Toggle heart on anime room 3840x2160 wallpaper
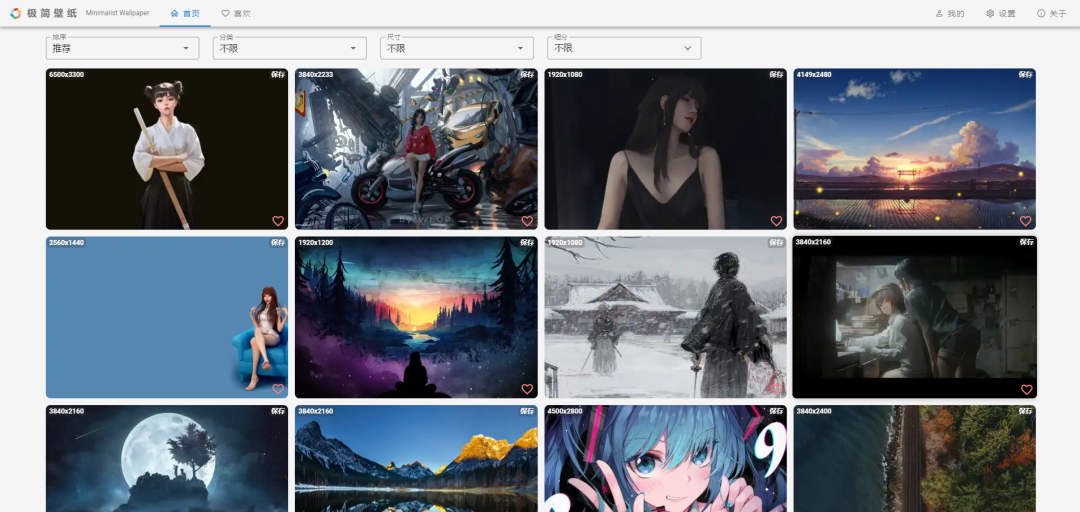 click(1026, 389)
